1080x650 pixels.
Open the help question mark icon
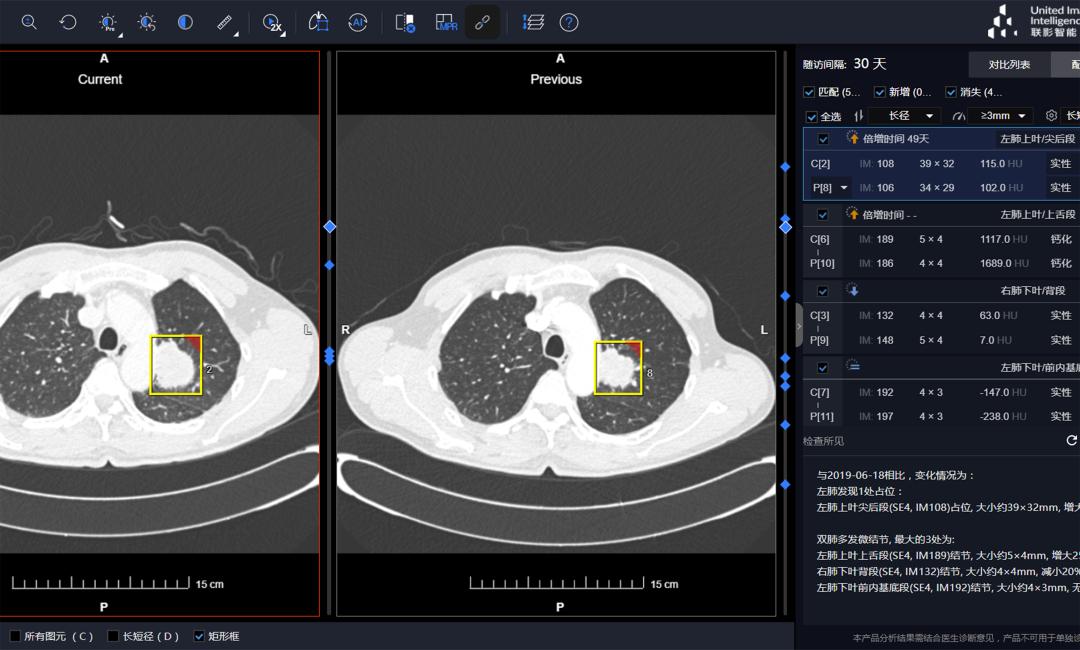[x=569, y=22]
